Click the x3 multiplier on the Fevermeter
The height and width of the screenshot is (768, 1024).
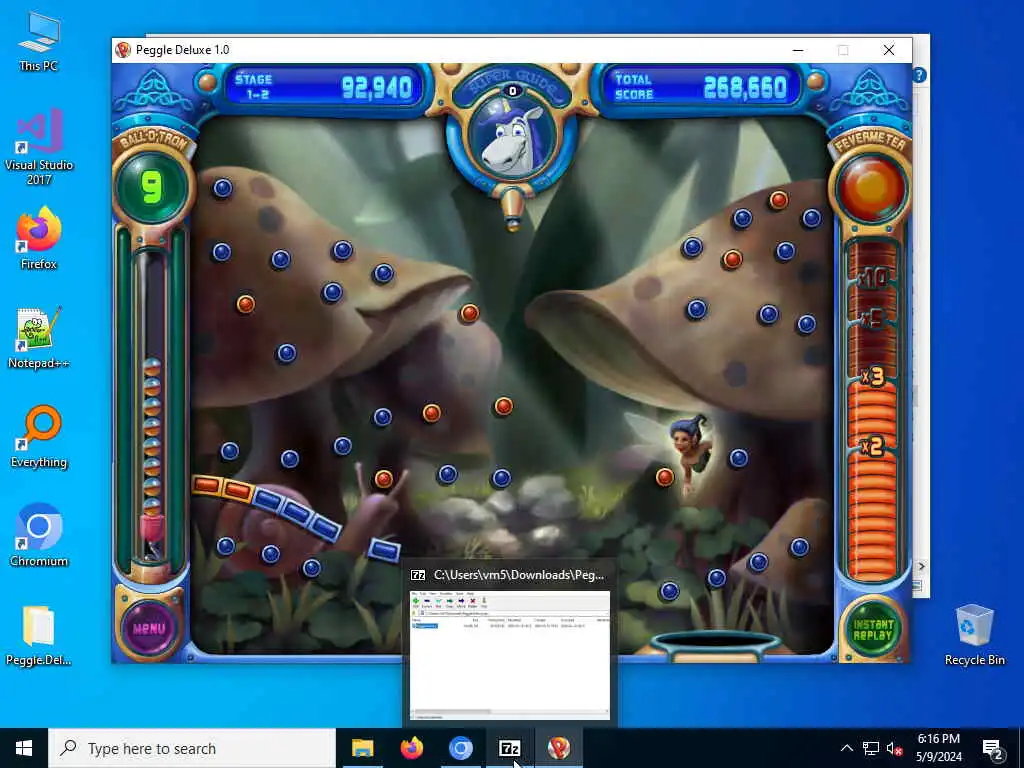click(872, 376)
